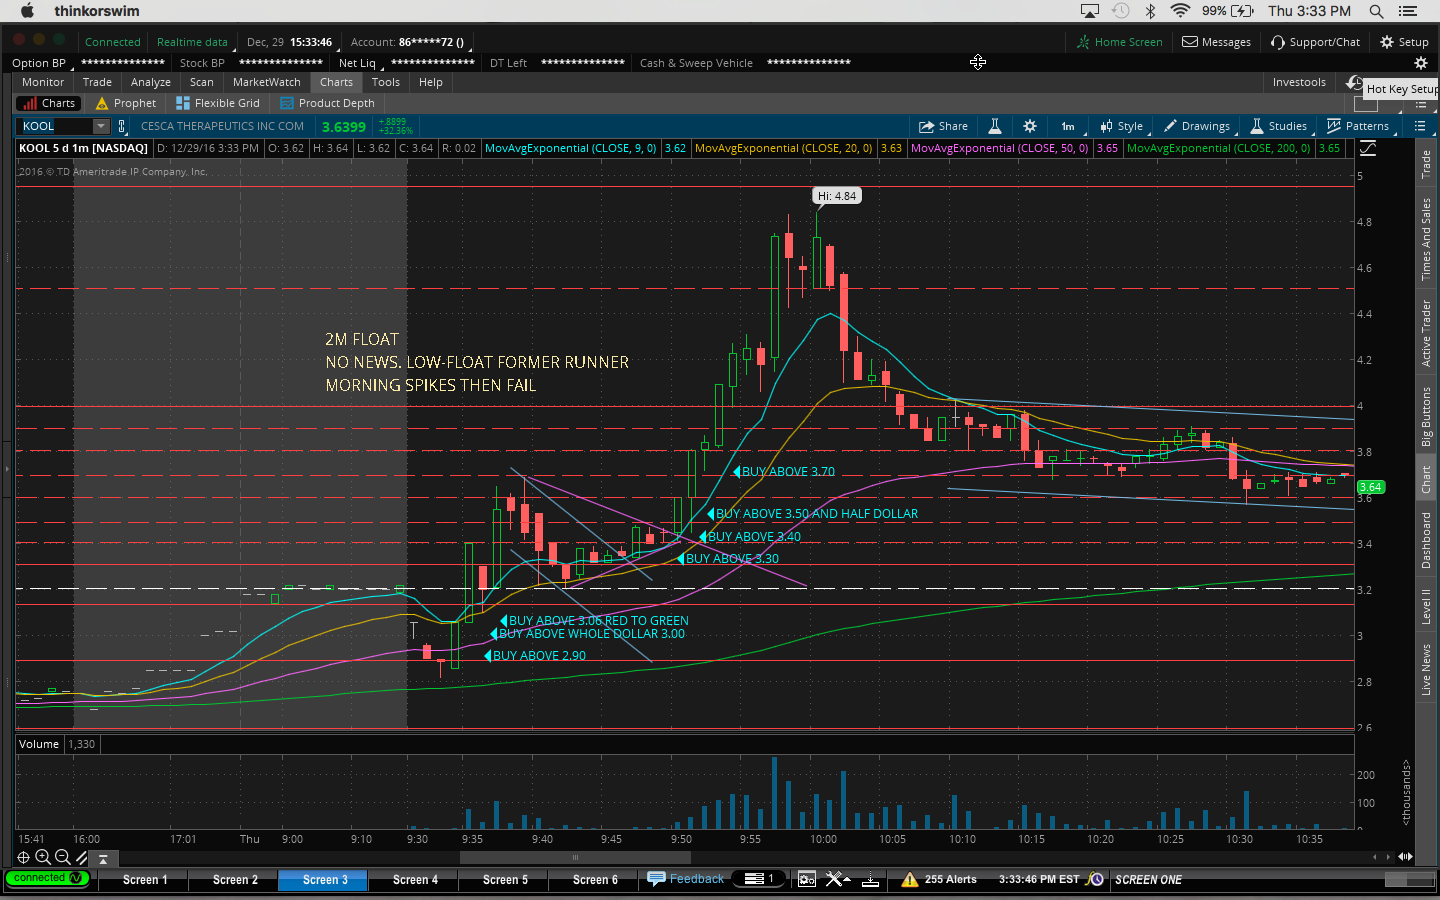
Task: Click the gadget count pill in status bar
Action: tap(760, 879)
